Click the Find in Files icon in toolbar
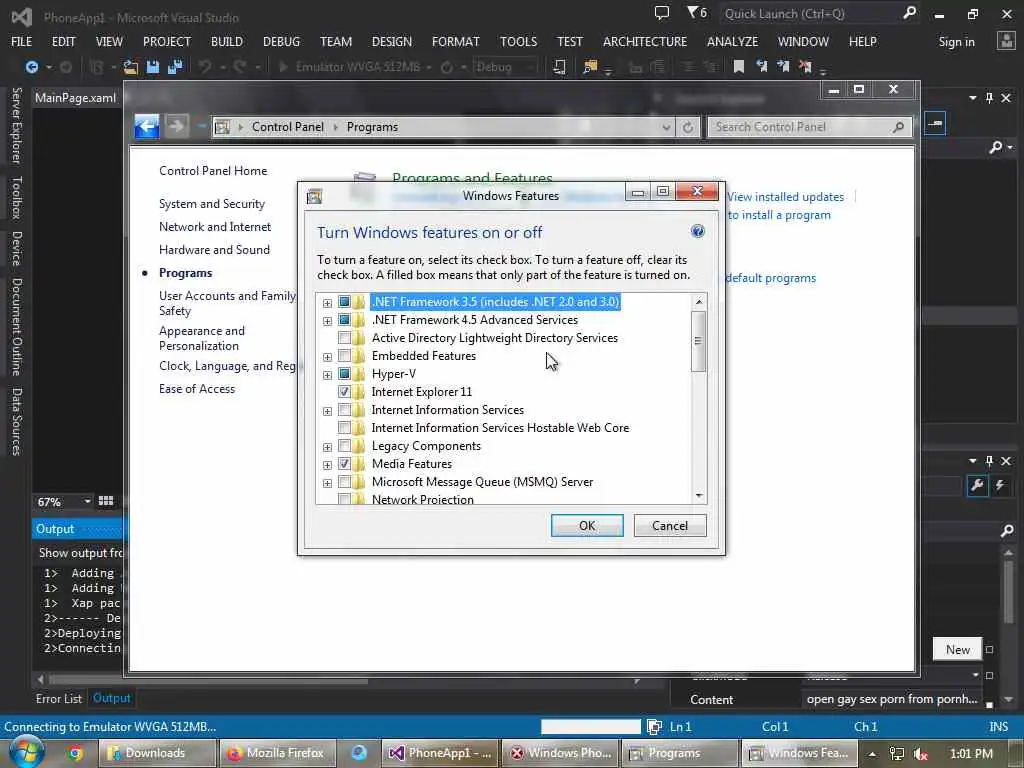The height and width of the screenshot is (768, 1024). [590, 67]
